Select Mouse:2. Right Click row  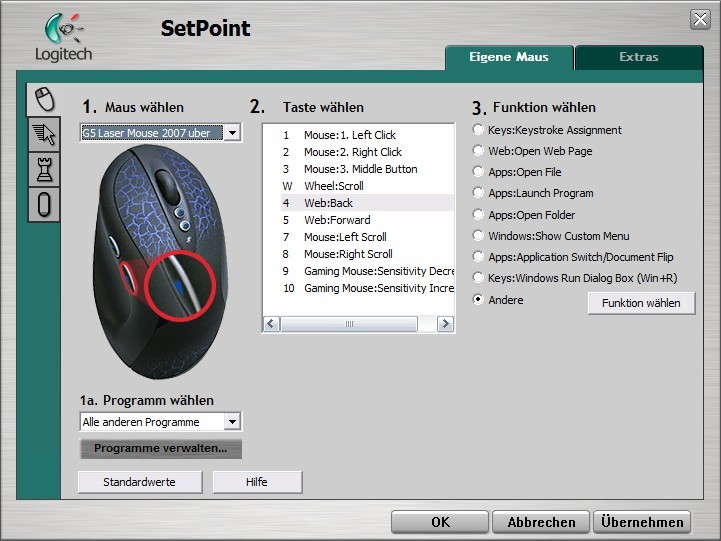[x=367, y=152]
